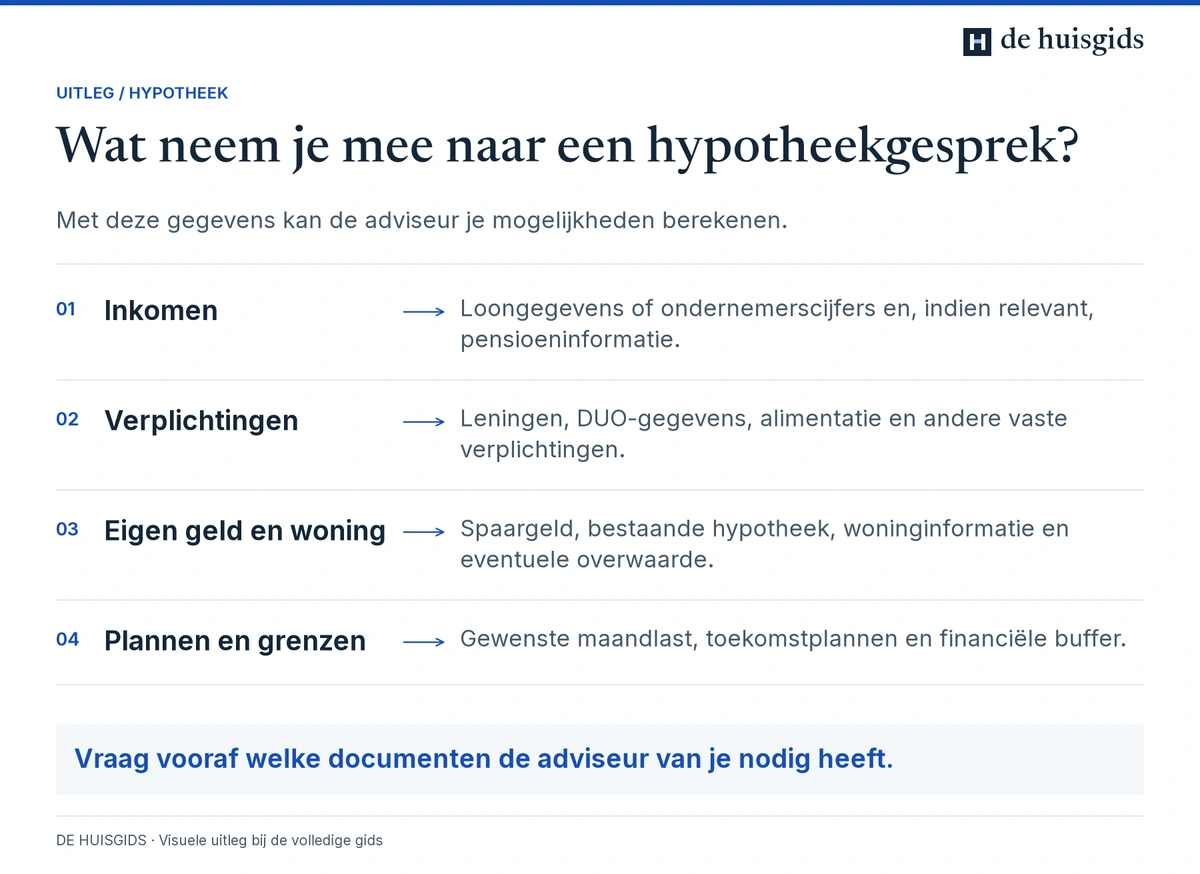Click the number 04 beside Plannen en grenzen
1200x874 pixels.
[67, 639]
